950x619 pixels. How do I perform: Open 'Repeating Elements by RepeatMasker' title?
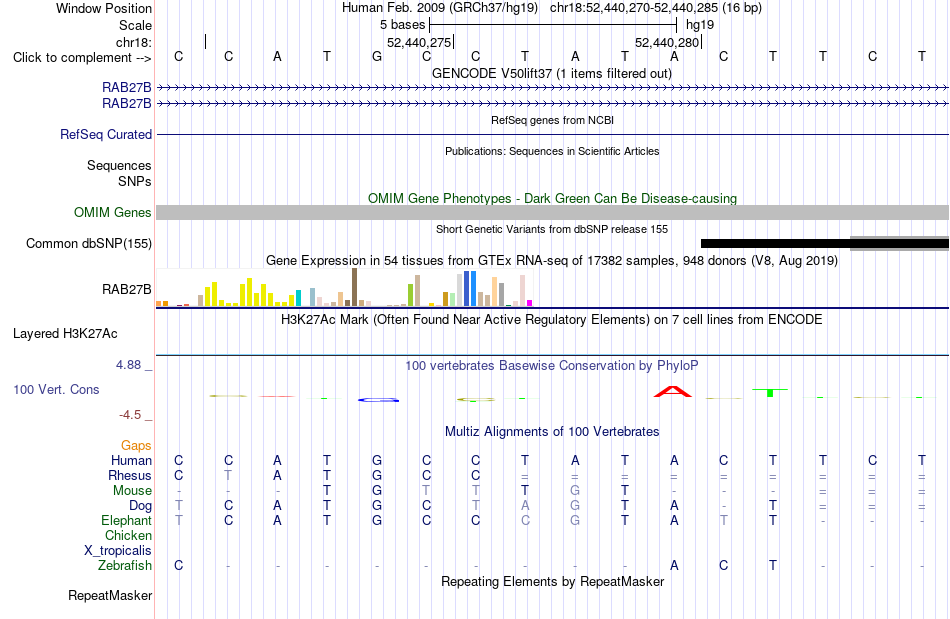click(x=552, y=581)
